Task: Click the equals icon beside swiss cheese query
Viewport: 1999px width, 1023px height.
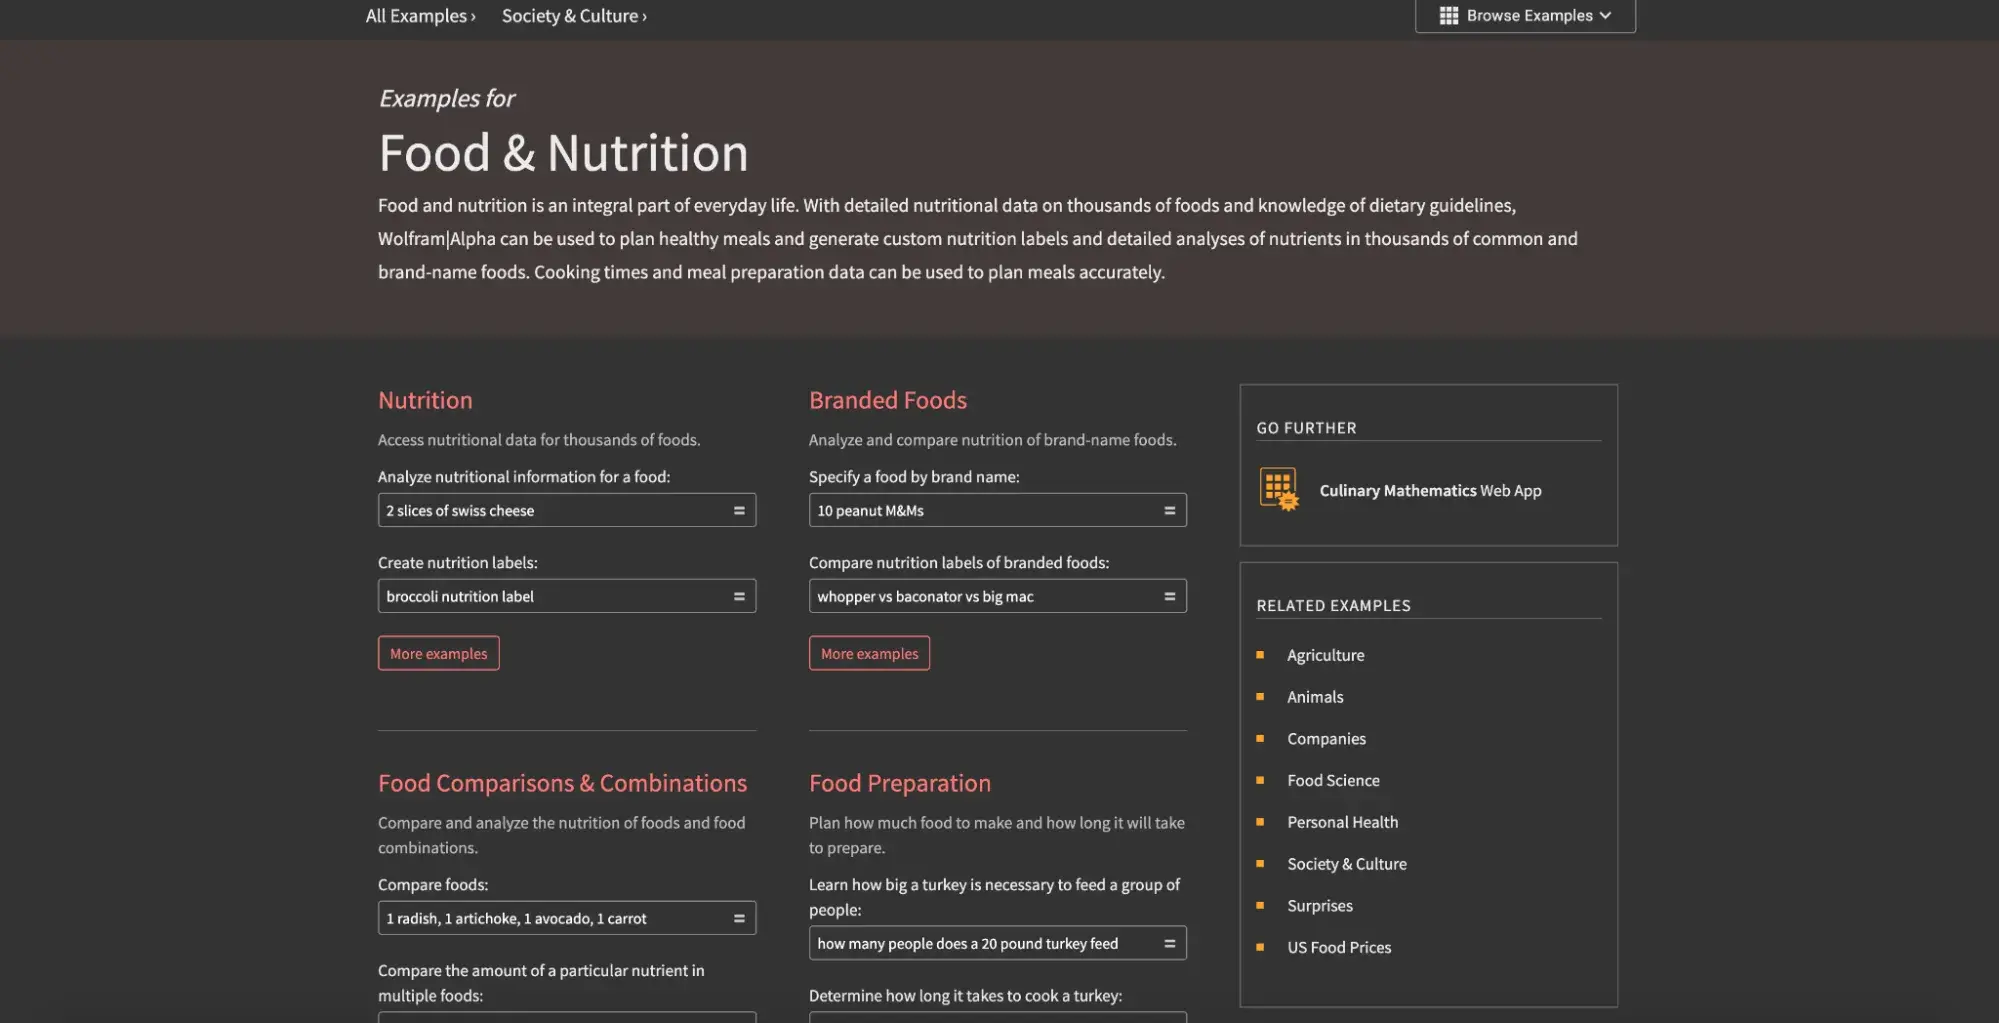Action: pos(739,510)
